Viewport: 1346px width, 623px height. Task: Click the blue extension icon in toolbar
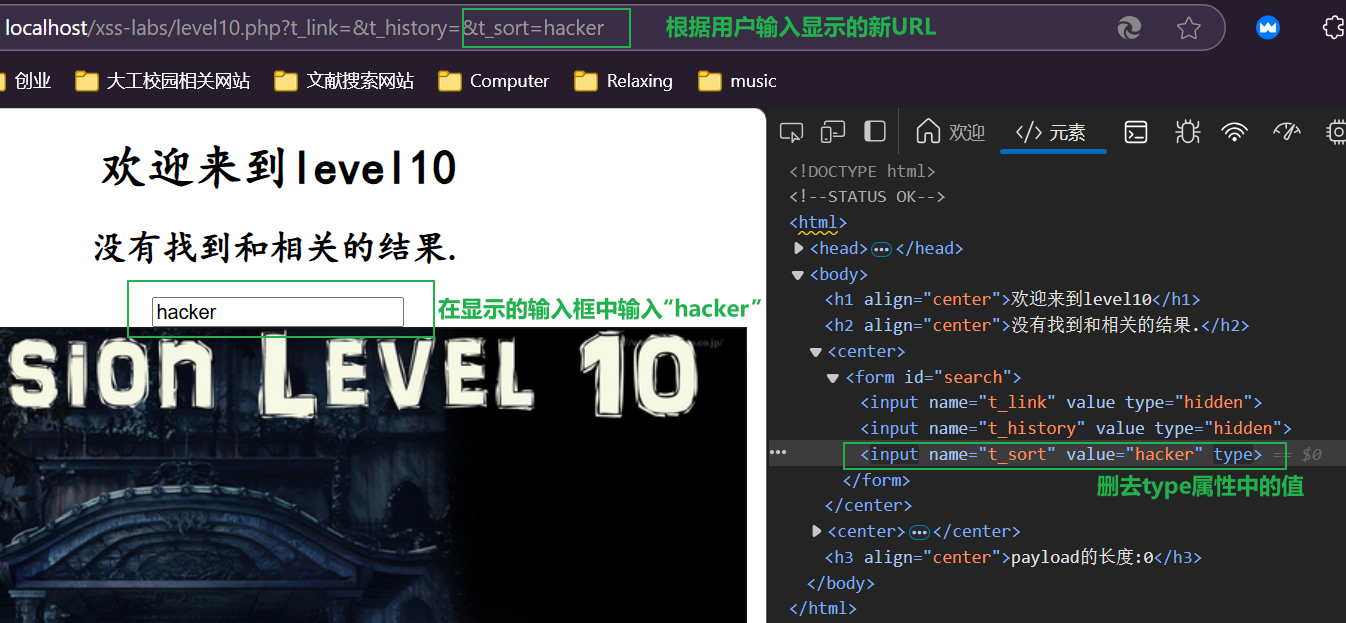(x=1268, y=28)
